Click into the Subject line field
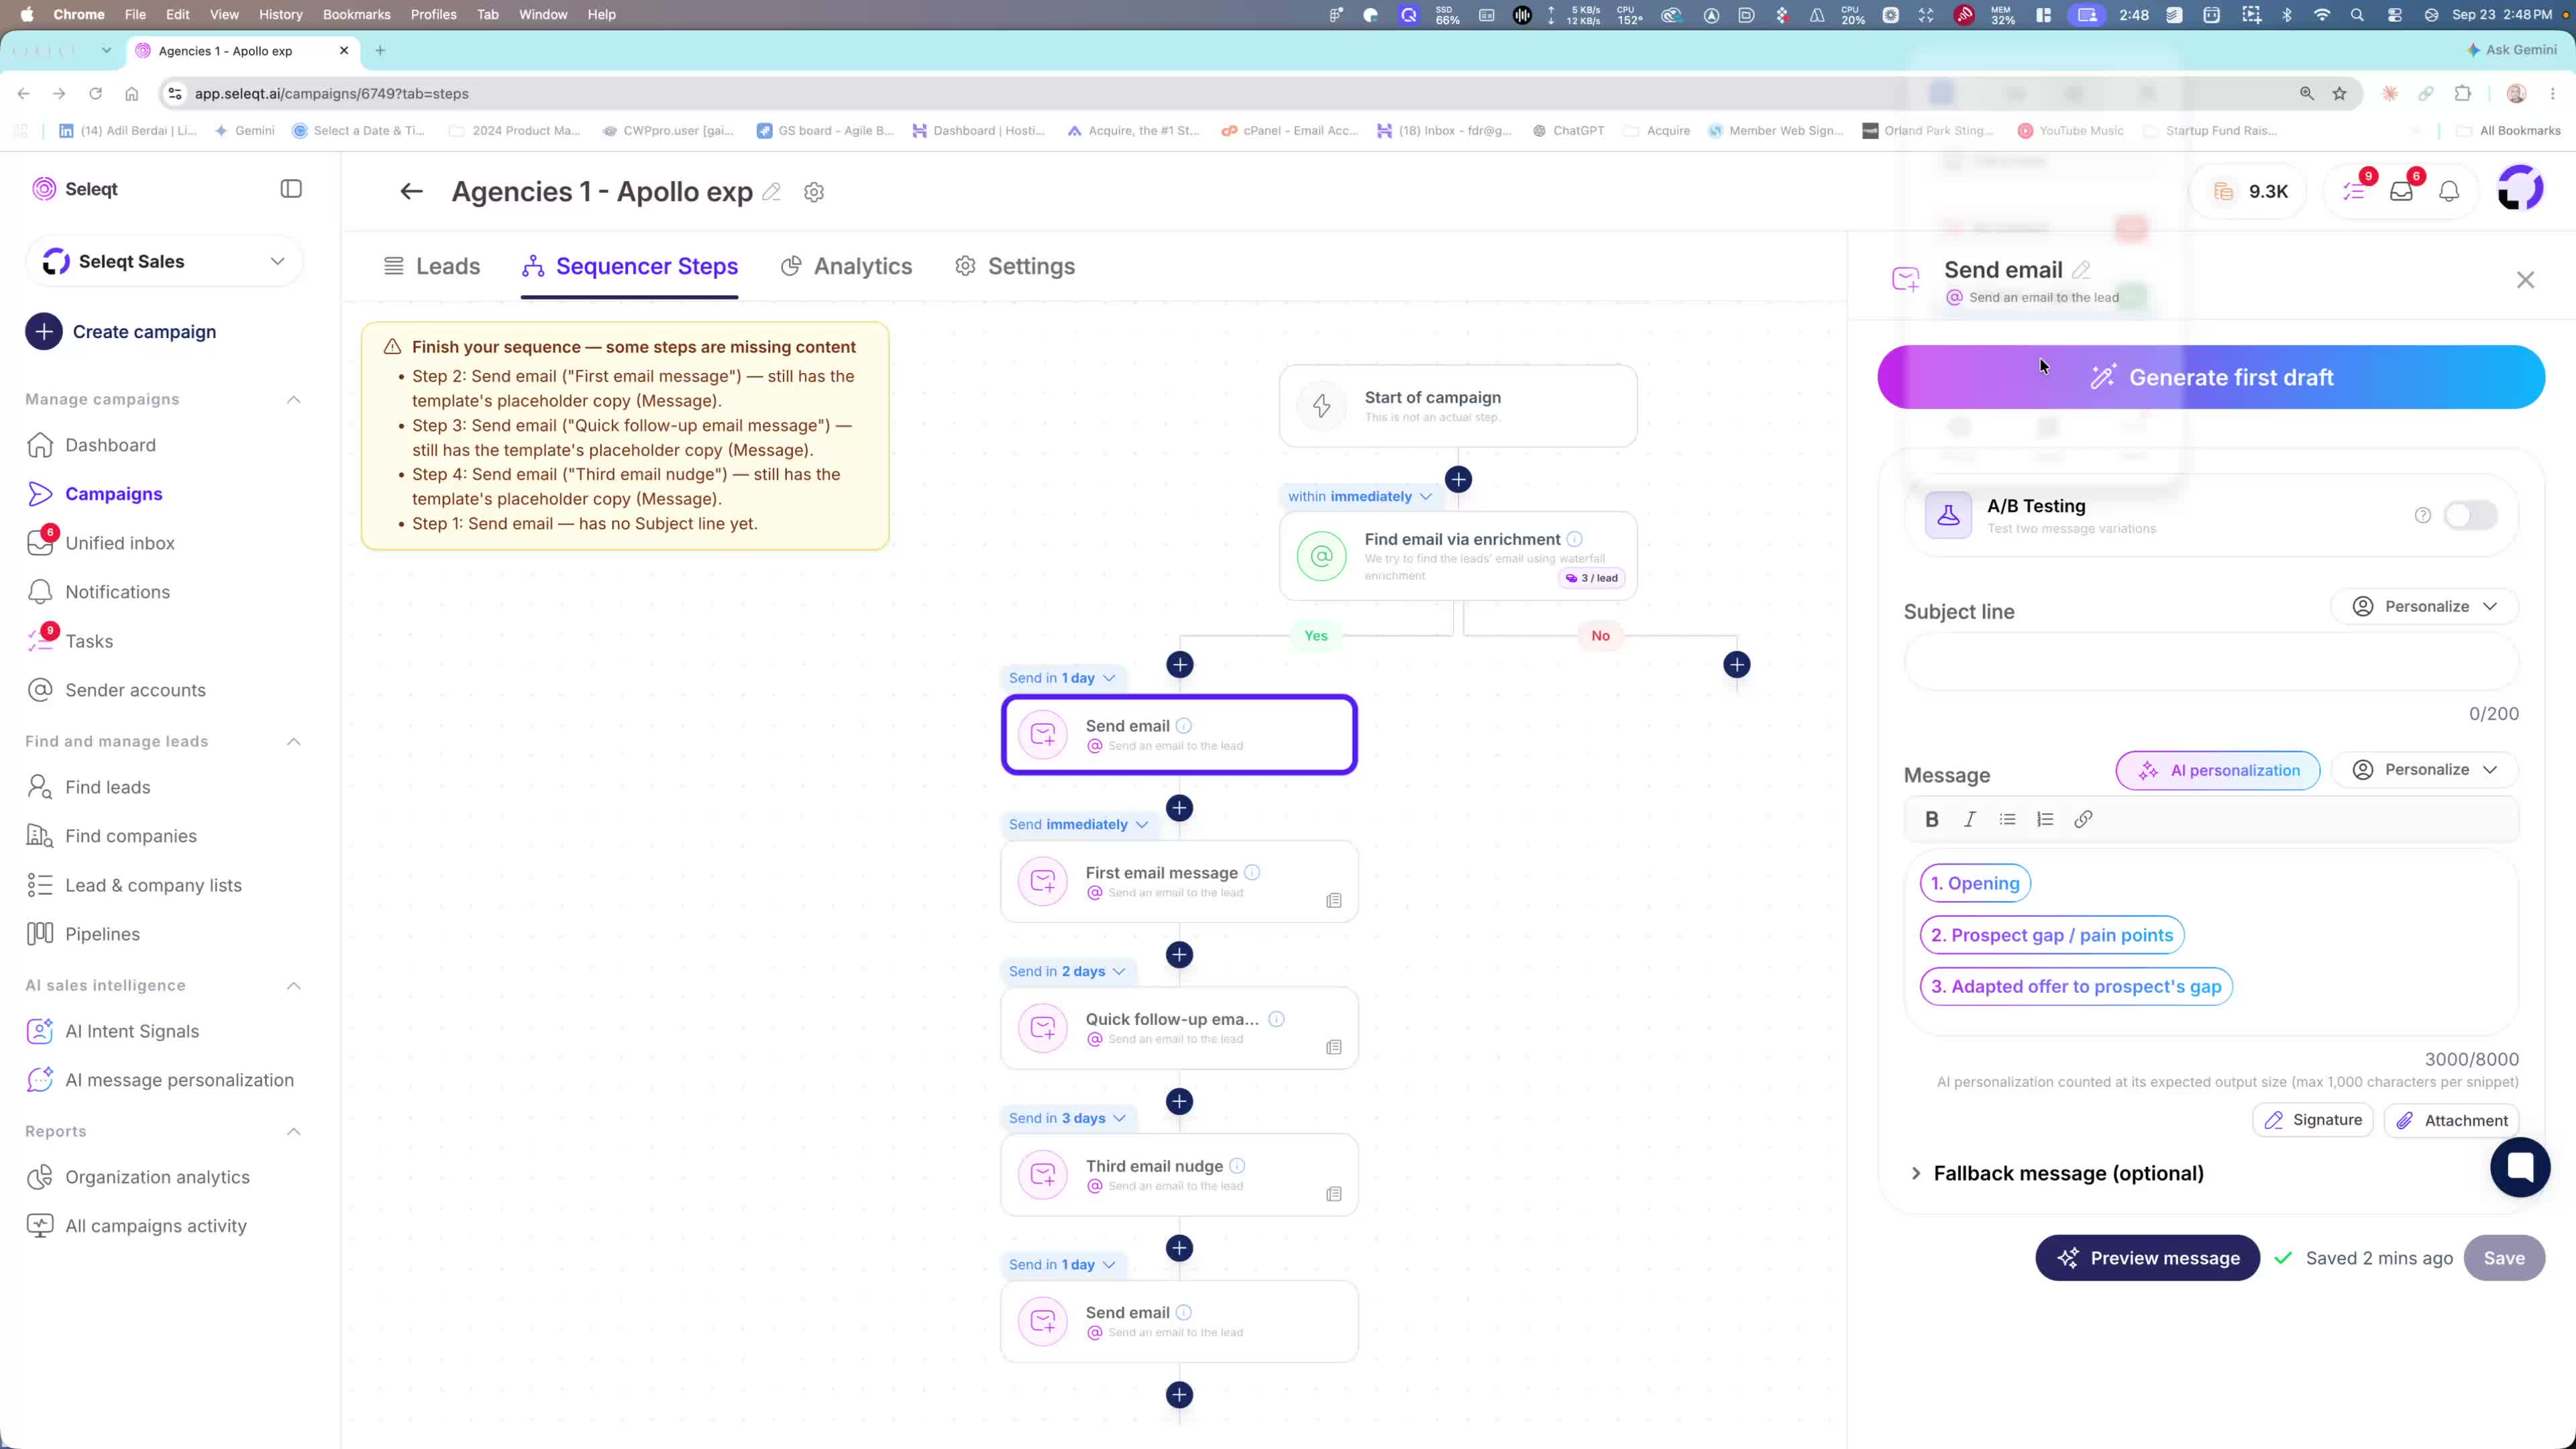Image resolution: width=2576 pixels, height=1449 pixels. point(2211,662)
